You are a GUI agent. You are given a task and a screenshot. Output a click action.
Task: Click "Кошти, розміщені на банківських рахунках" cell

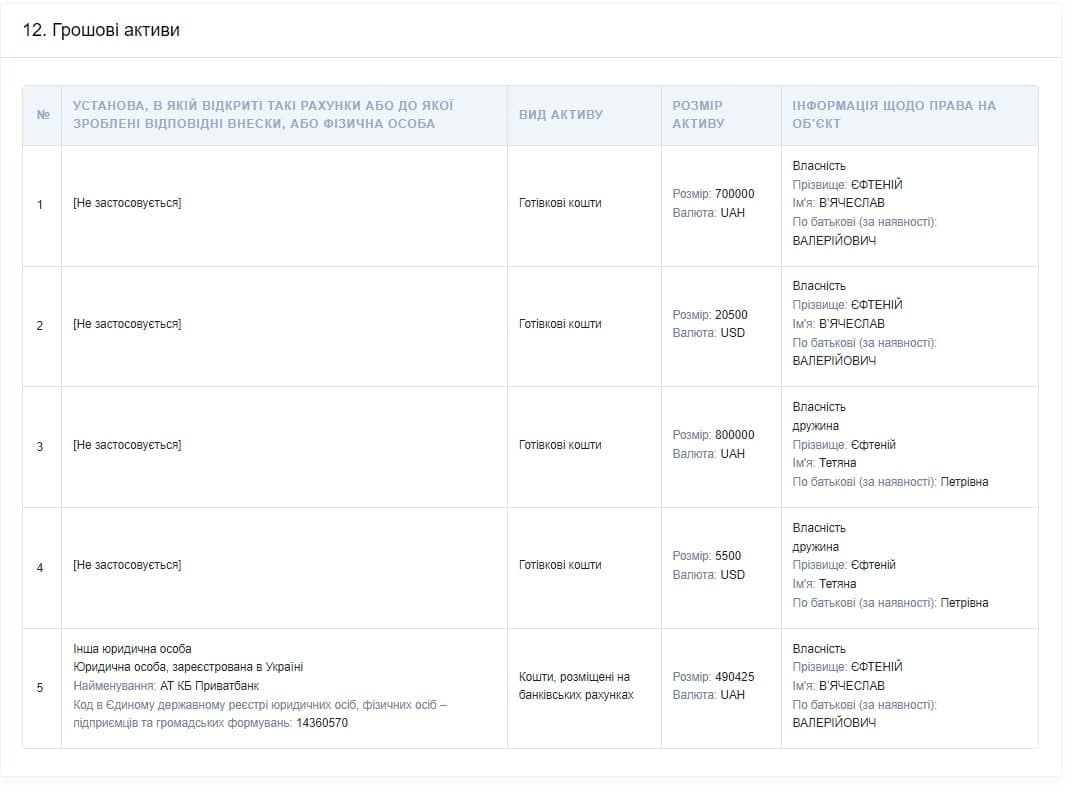coord(576,686)
